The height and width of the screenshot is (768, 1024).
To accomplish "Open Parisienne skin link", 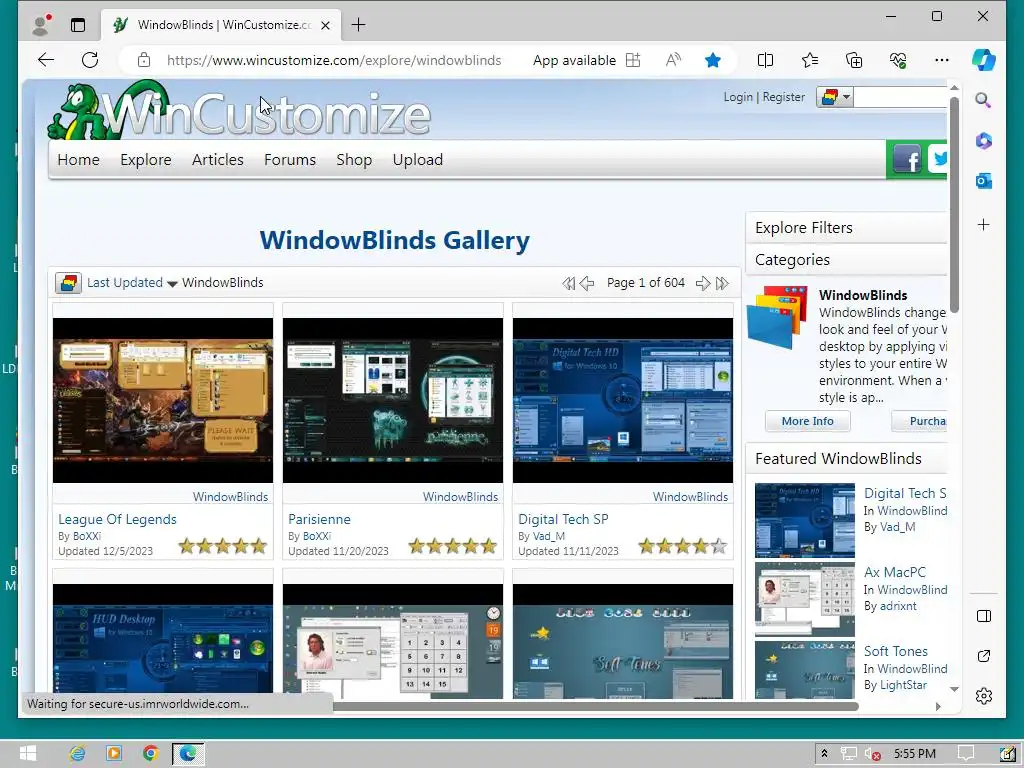I will (319, 519).
